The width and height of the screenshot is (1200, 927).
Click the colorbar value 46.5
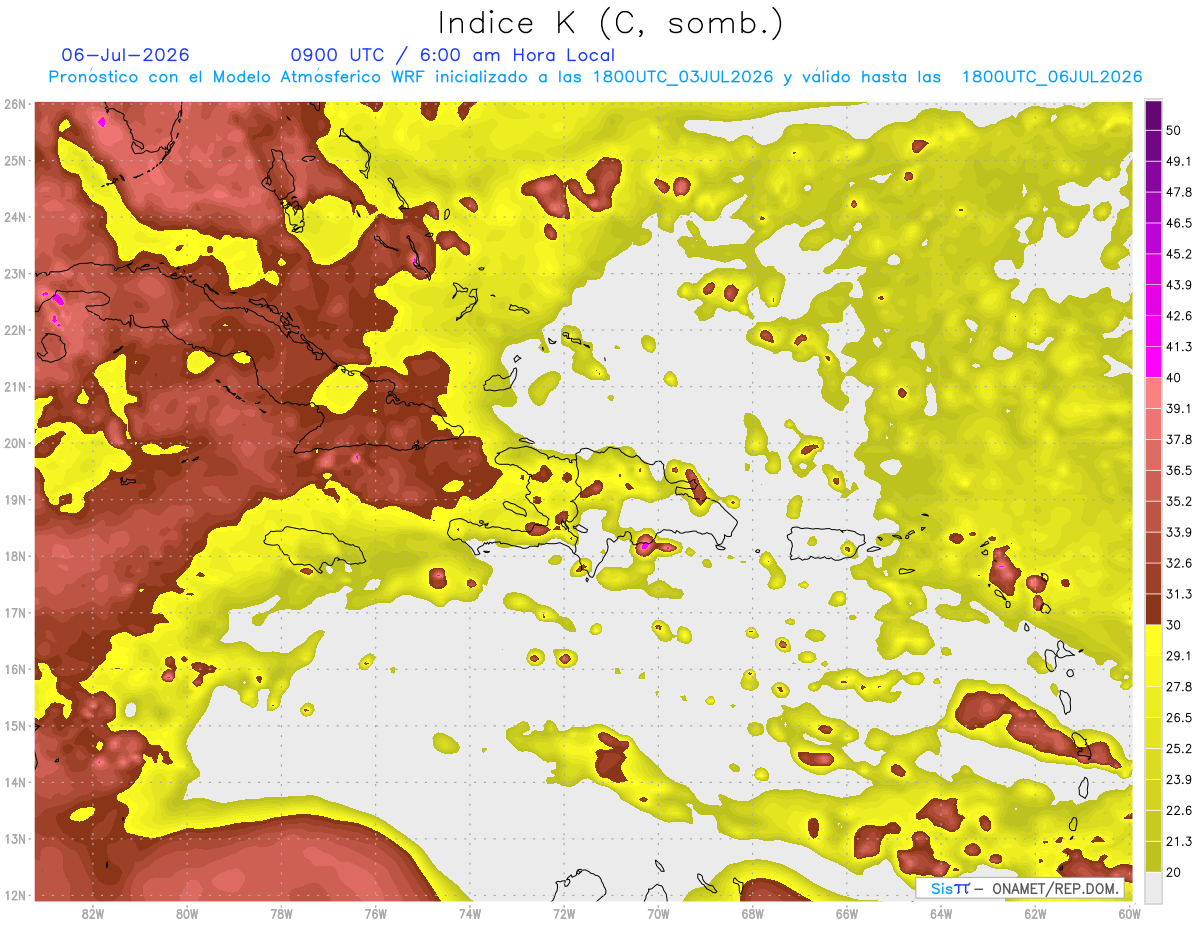pos(1179,223)
